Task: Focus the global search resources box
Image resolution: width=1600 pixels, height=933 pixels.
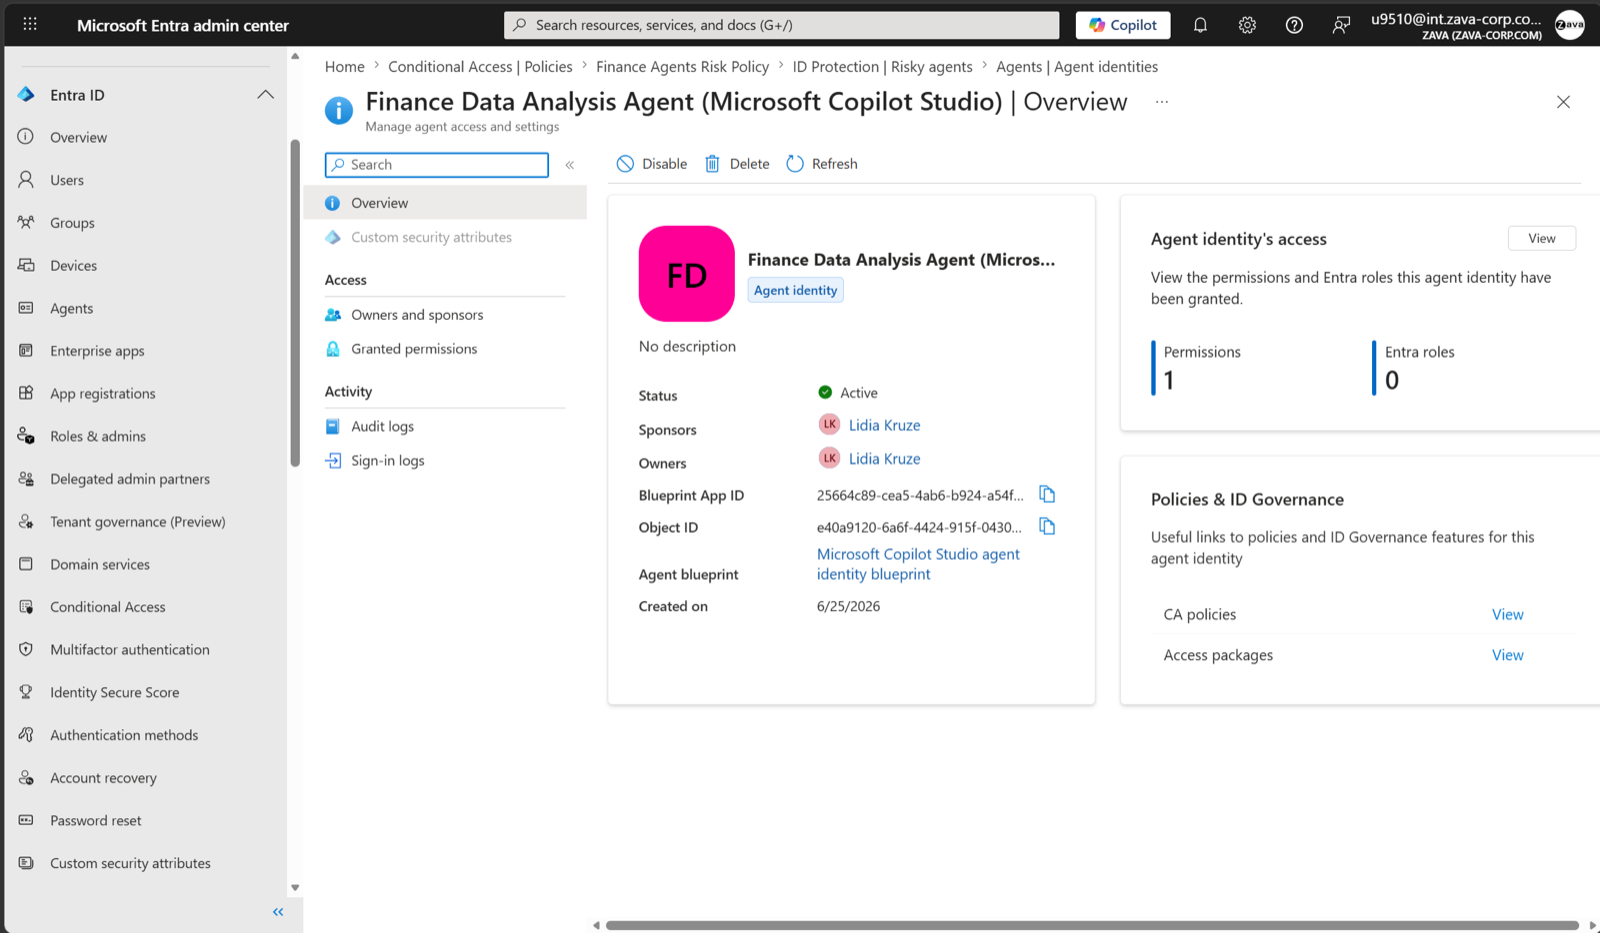Action: point(781,25)
